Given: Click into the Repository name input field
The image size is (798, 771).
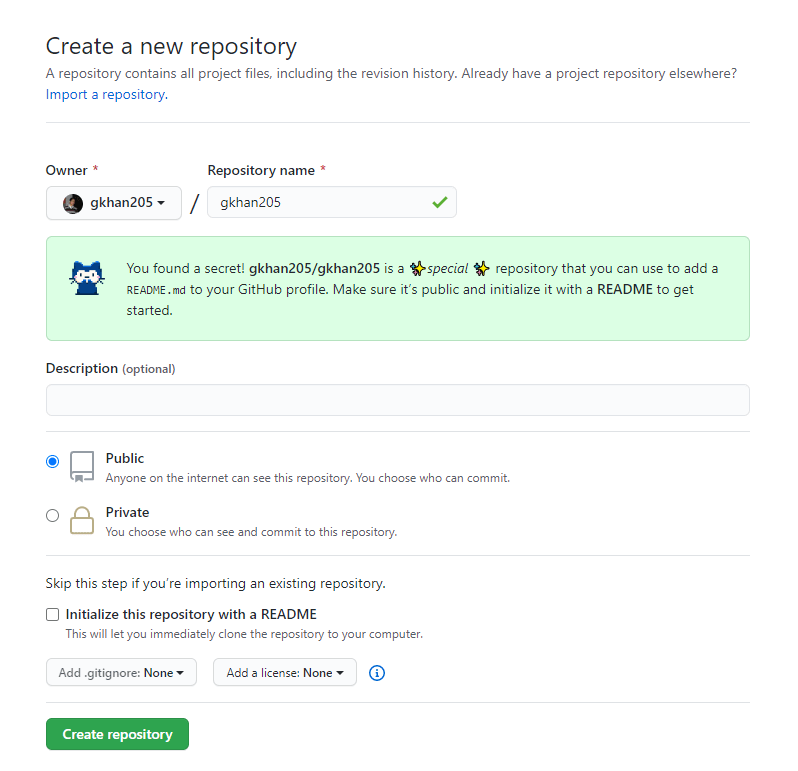Looking at the screenshot, I should [332, 202].
